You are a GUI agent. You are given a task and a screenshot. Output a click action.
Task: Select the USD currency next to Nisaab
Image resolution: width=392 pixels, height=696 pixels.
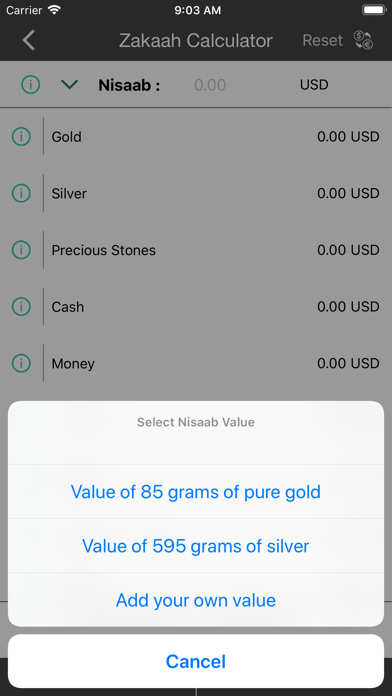tap(314, 84)
